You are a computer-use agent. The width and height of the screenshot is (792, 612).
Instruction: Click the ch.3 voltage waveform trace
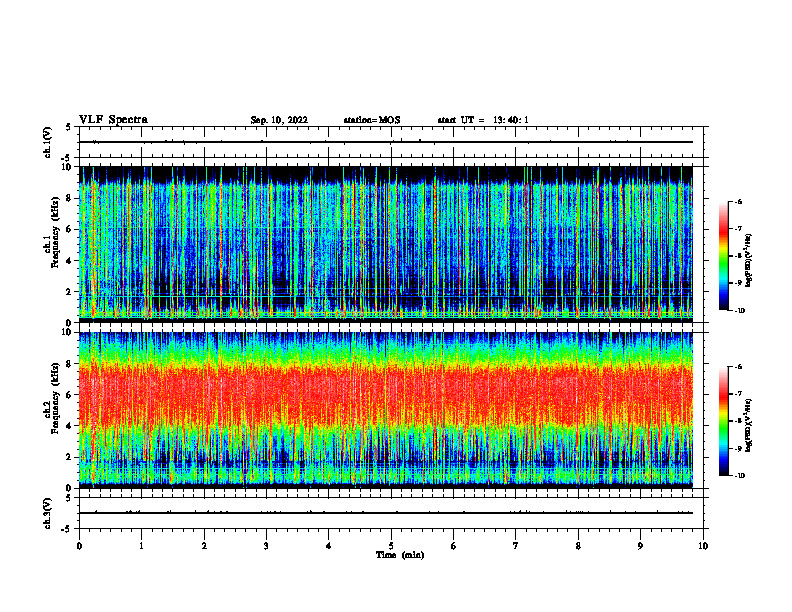tap(386, 513)
